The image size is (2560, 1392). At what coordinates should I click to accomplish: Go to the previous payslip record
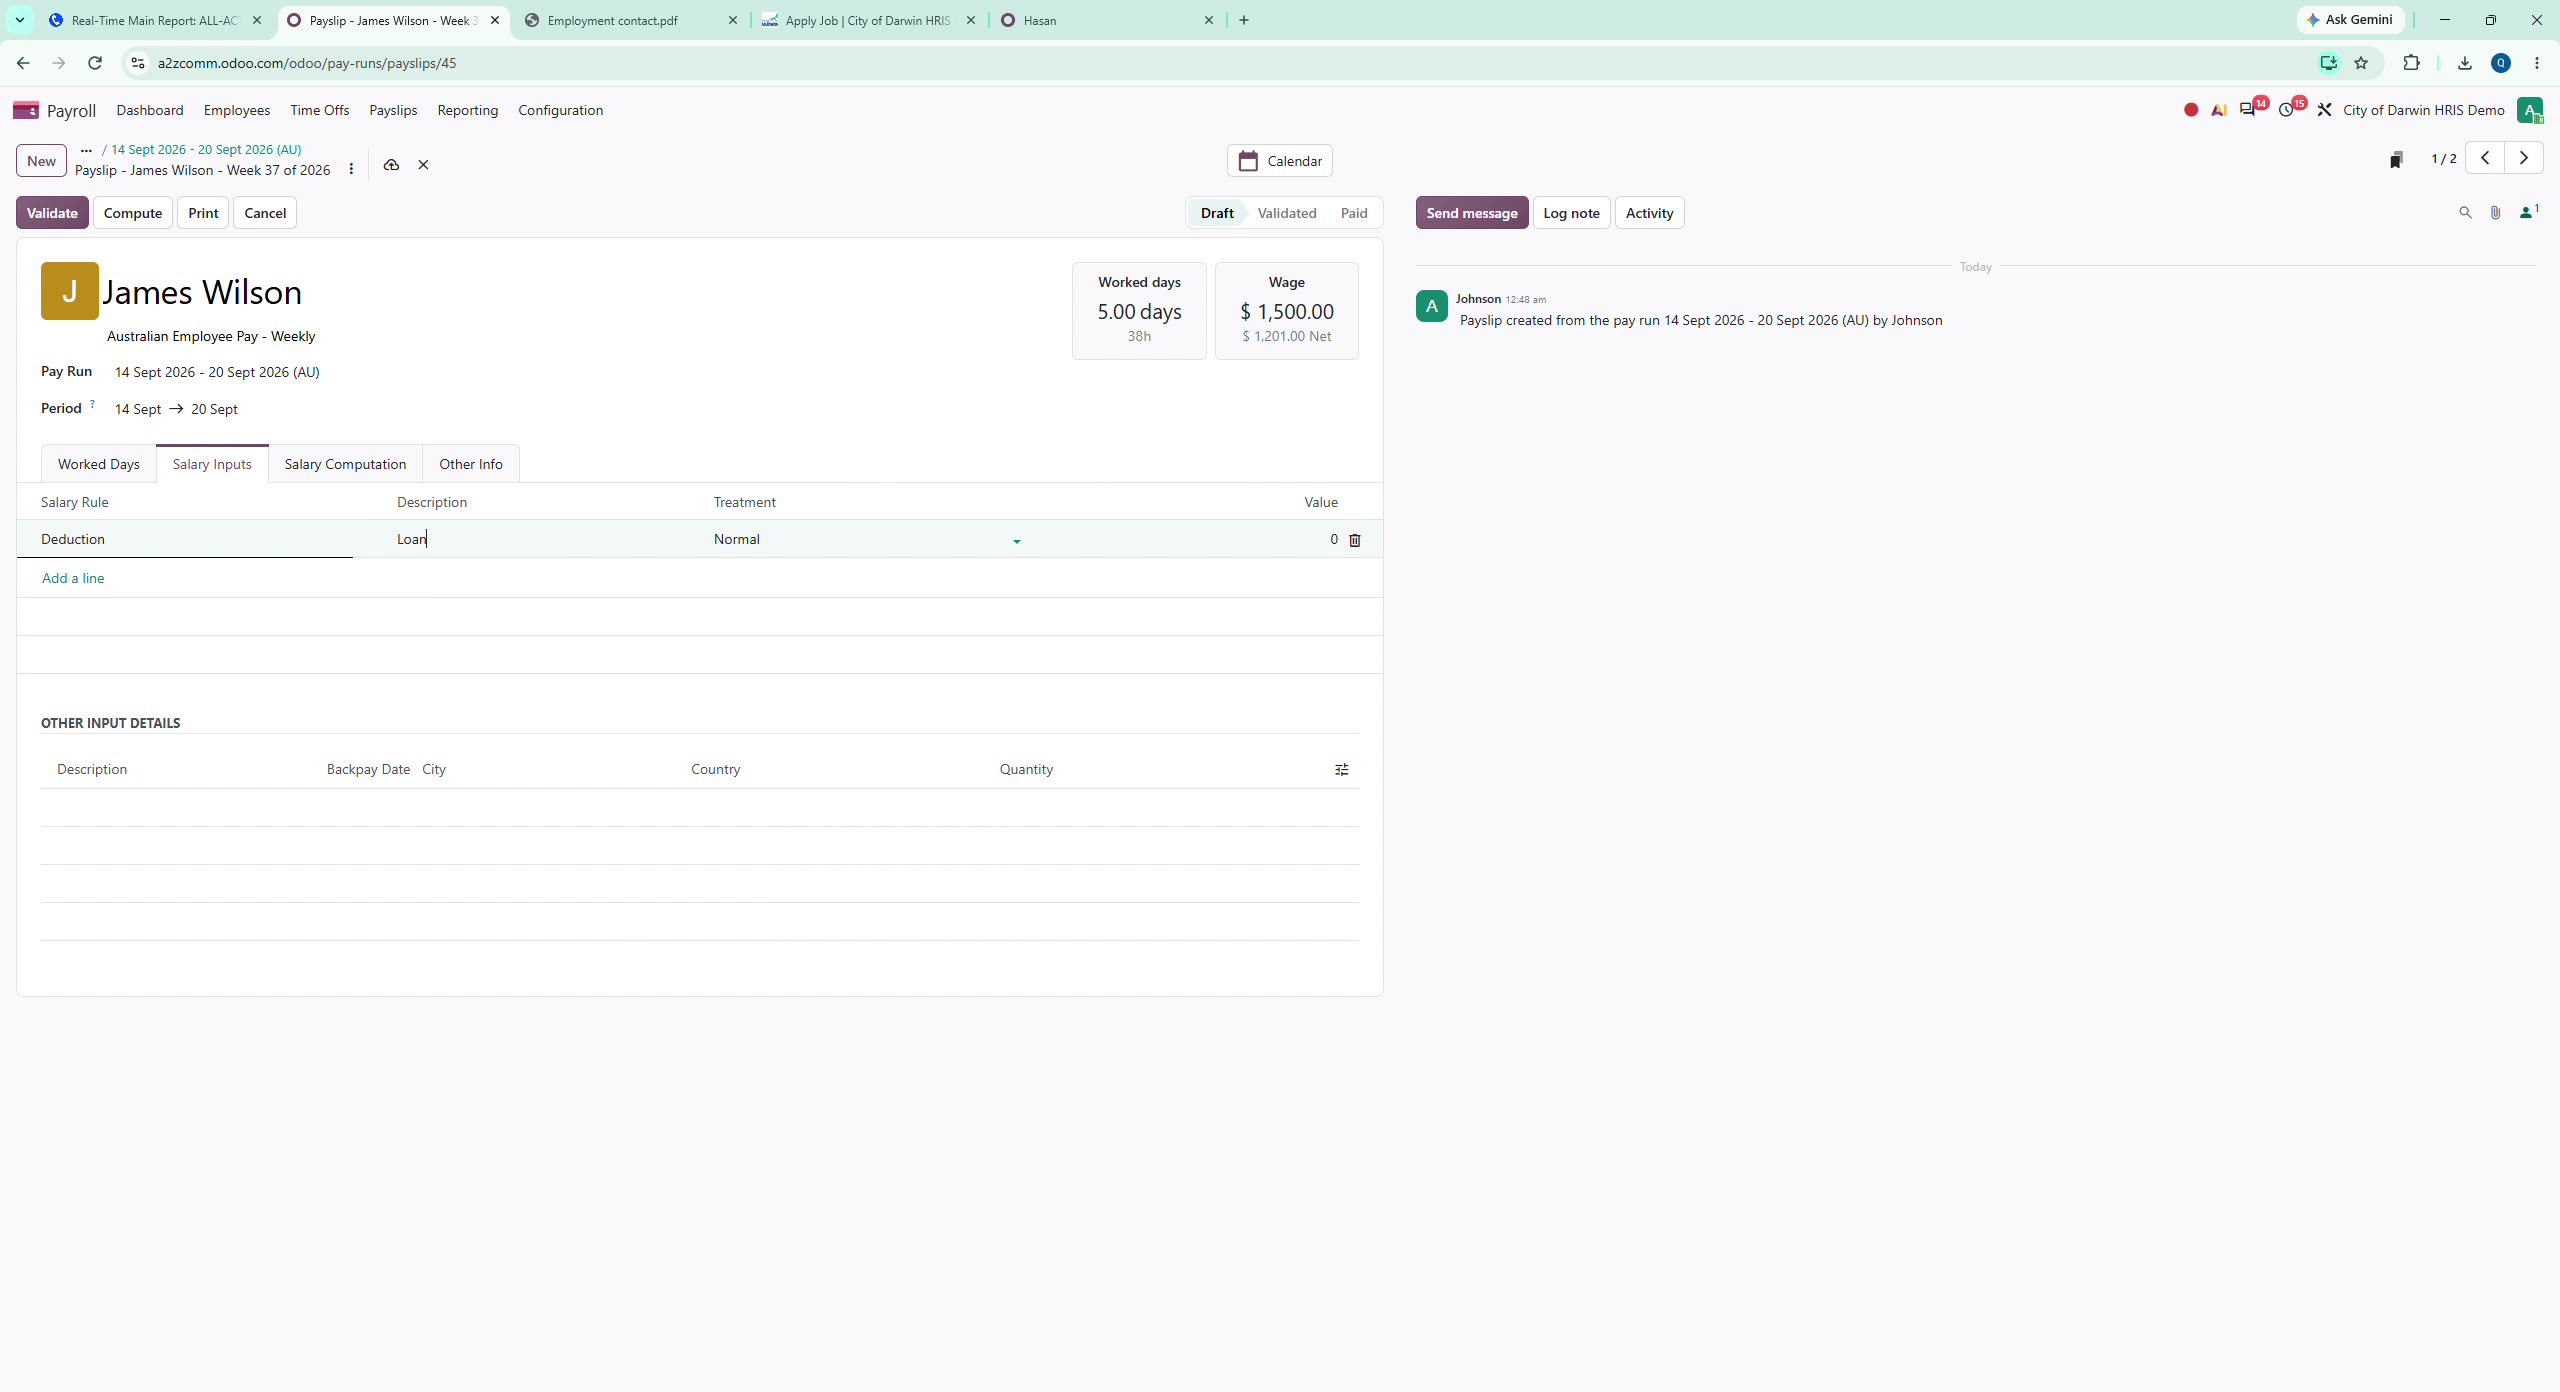click(x=2485, y=158)
